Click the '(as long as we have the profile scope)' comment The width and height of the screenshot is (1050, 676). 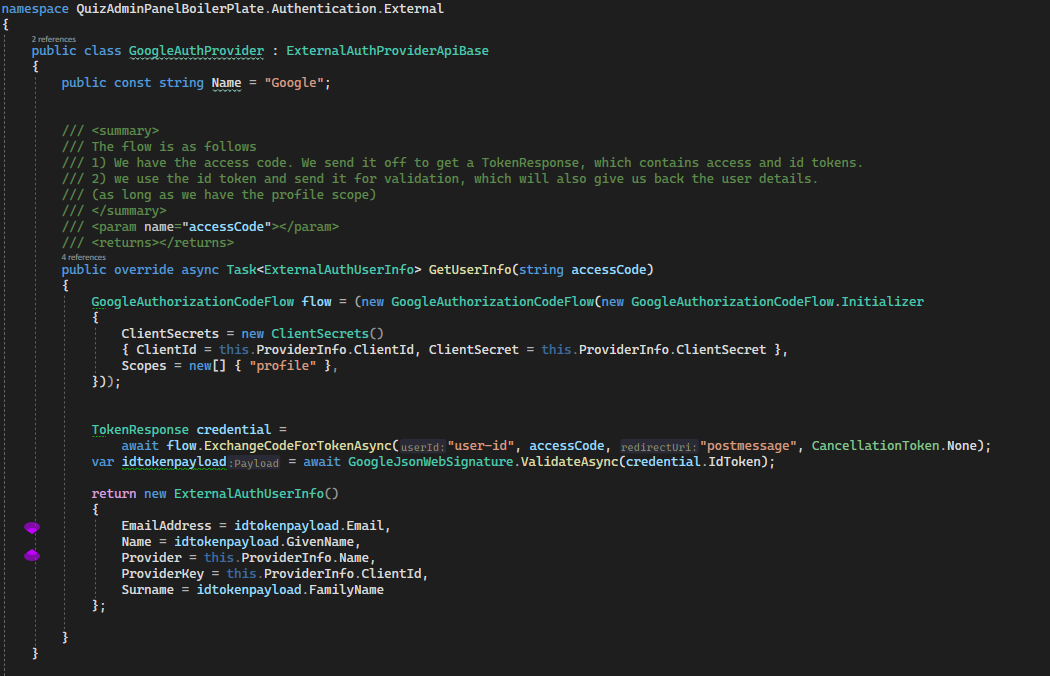[234, 195]
